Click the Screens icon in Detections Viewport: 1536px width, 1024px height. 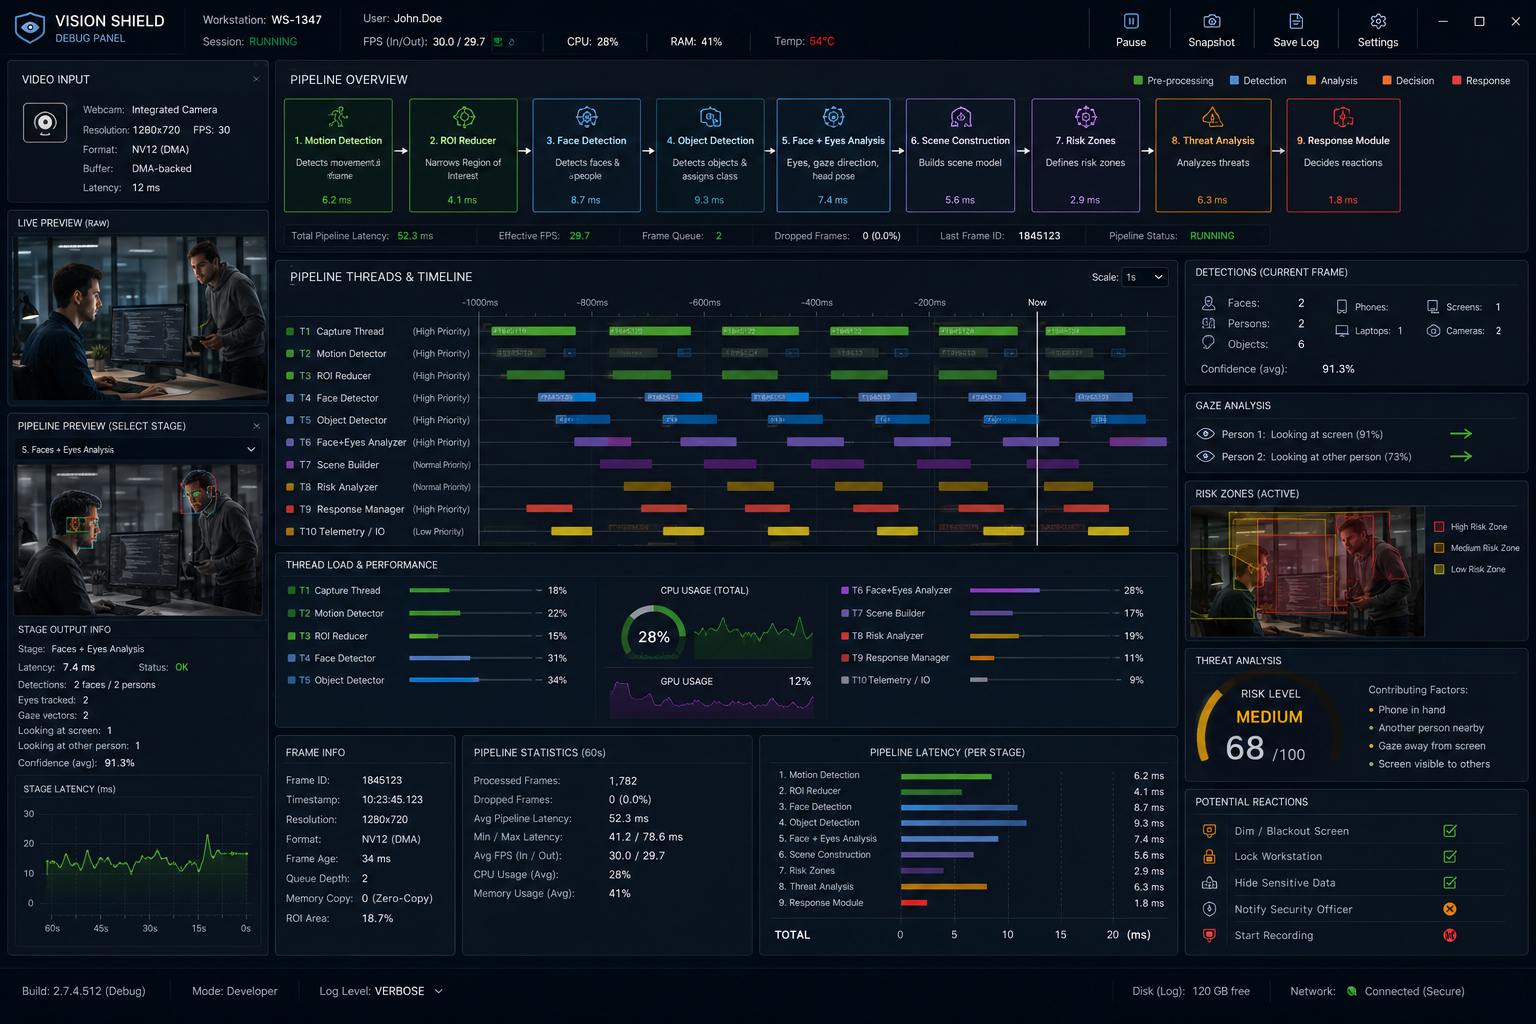pyautogui.click(x=1433, y=307)
